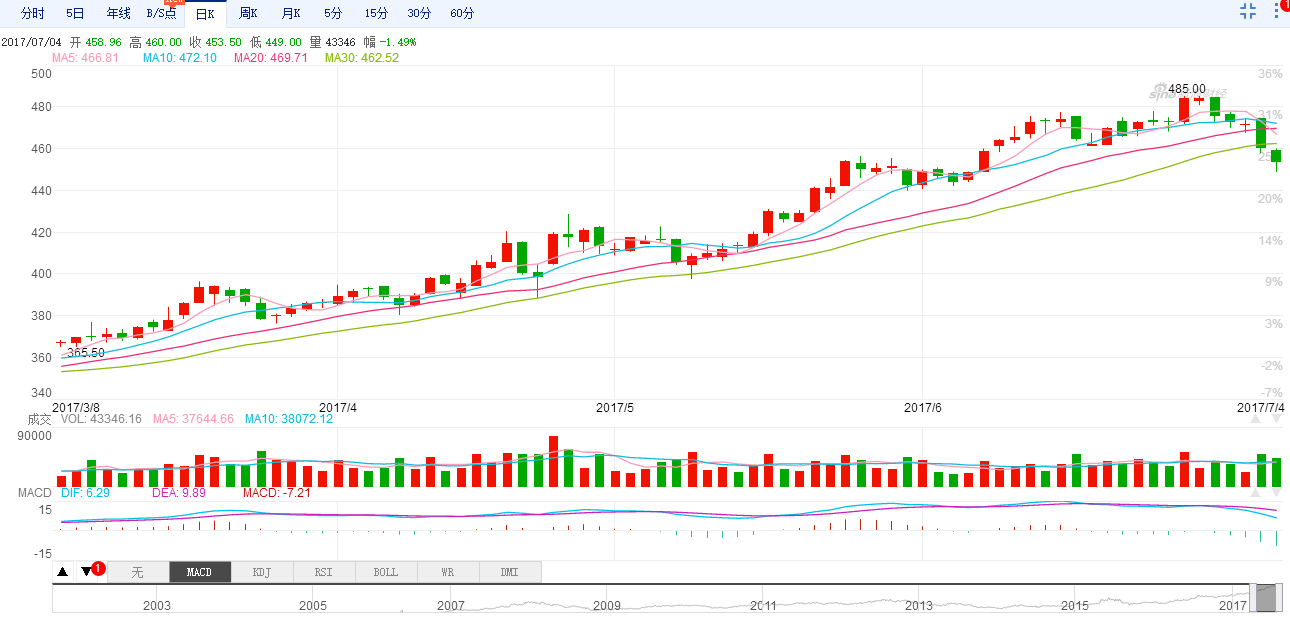Viewport: 1290px width, 629px height.
Task: Click the black down-triangle remove indicator button
Action: 87,572
